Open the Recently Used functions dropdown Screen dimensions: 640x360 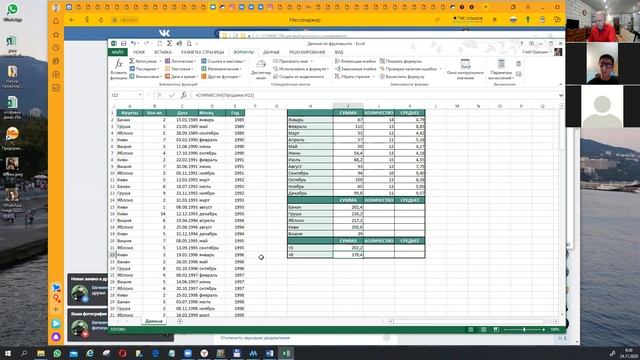[145, 69]
